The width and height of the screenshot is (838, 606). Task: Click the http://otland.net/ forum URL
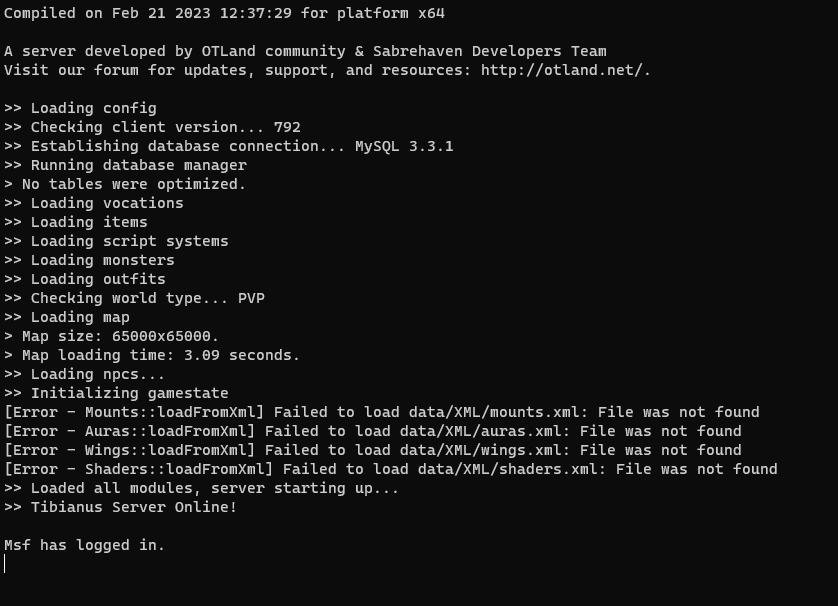point(565,70)
